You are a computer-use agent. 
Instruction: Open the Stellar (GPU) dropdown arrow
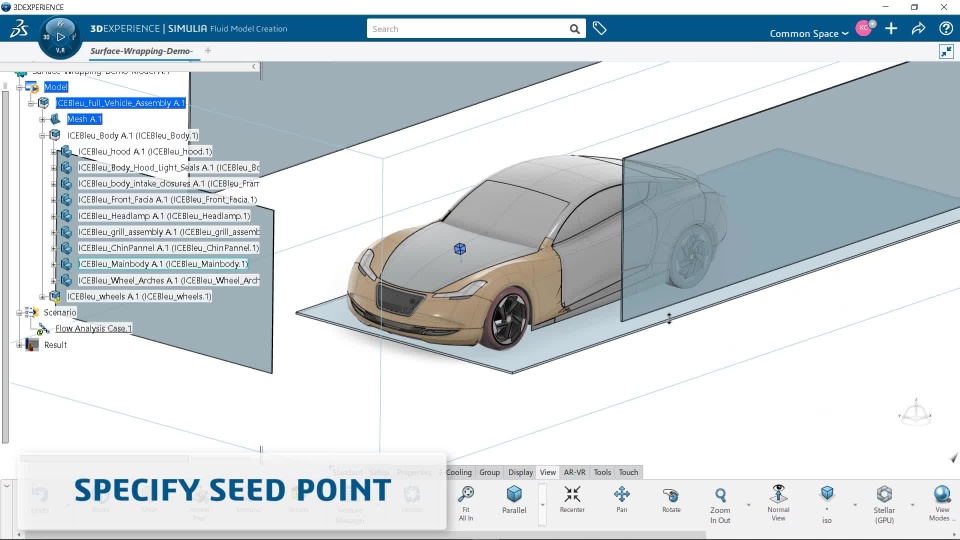tap(912, 504)
